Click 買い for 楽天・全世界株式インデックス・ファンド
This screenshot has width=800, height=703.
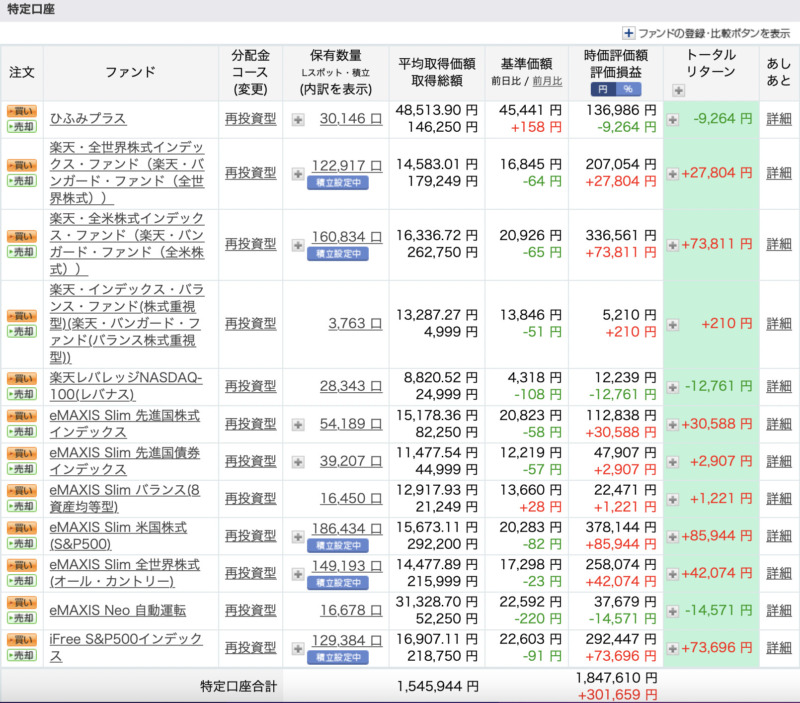[x=22, y=165]
